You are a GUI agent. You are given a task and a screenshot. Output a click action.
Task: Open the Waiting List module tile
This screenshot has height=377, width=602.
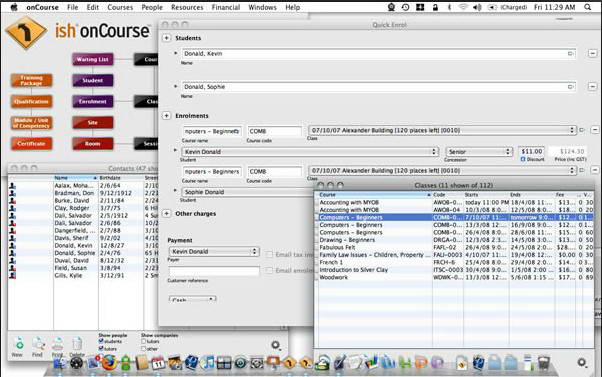[93, 59]
